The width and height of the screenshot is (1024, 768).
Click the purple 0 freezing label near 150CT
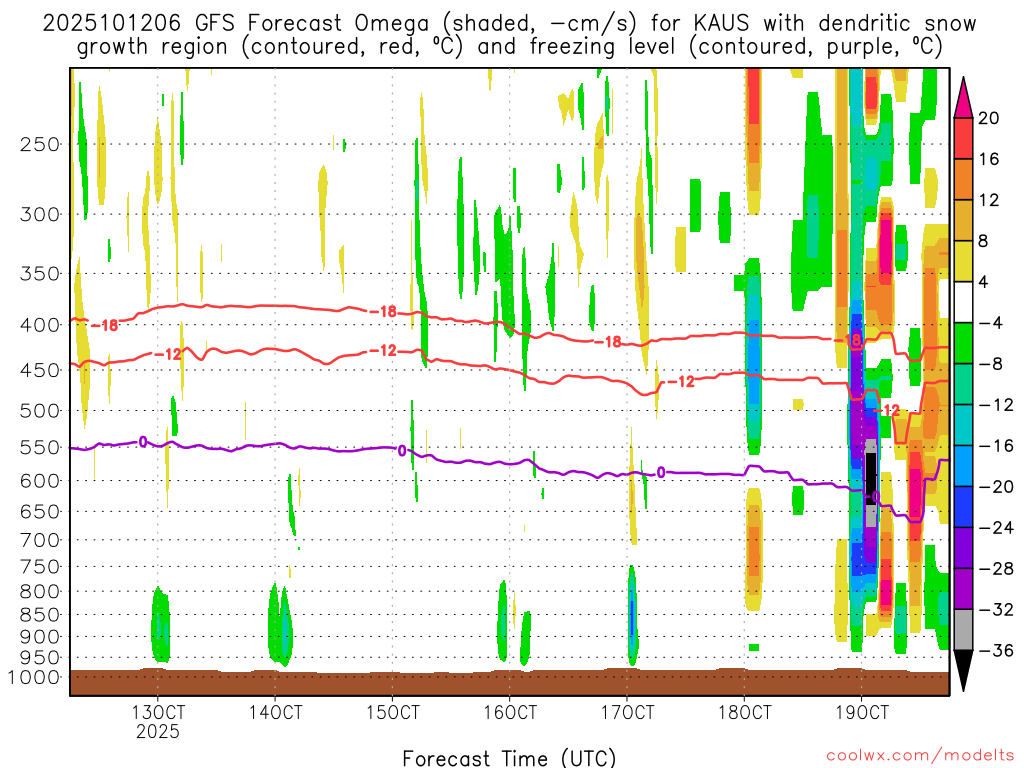tap(402, 451)
